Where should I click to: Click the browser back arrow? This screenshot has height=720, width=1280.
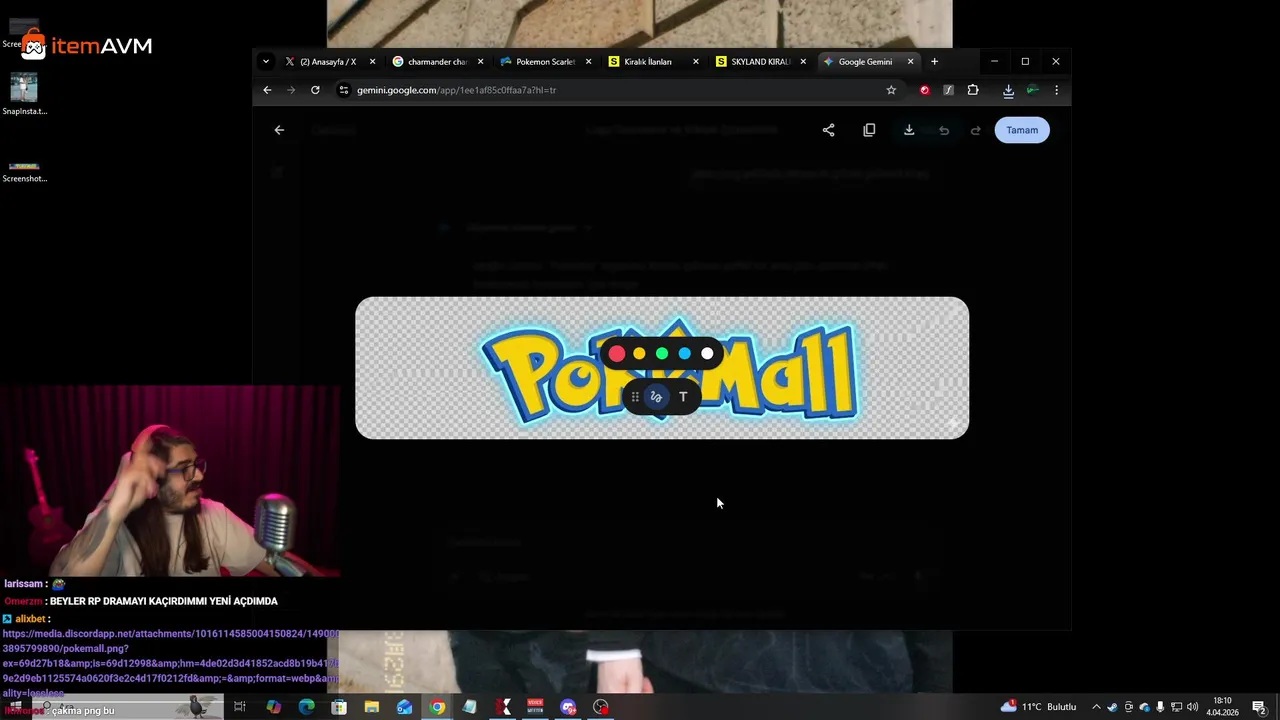tap(267, 90)
